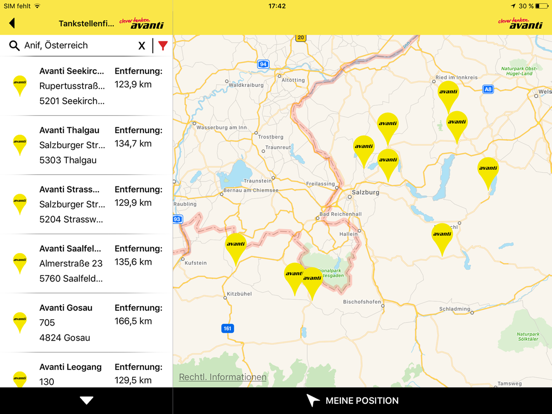Tap the pin icon beside Avanti Saalfelden
552x414 pixels.
(20, 263)
